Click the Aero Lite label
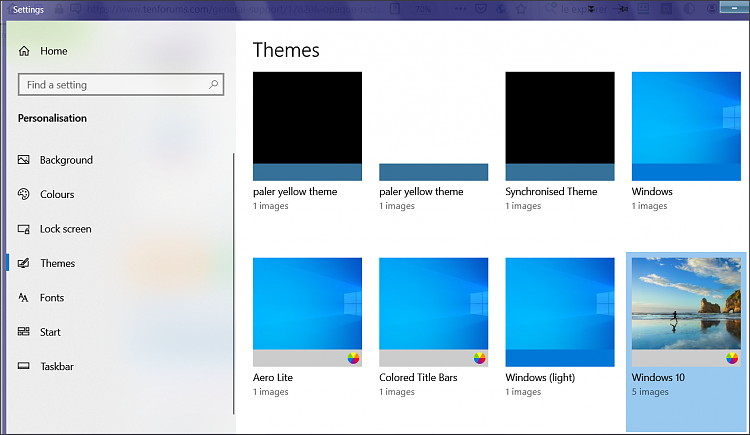750x435 pixels. [x=273, y=378]
